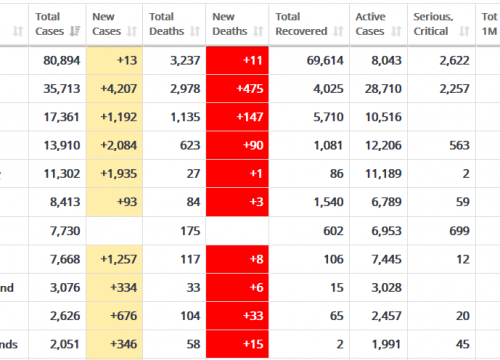Select the red +475 new deaths cell
The image size is (500, 360).
237,89
